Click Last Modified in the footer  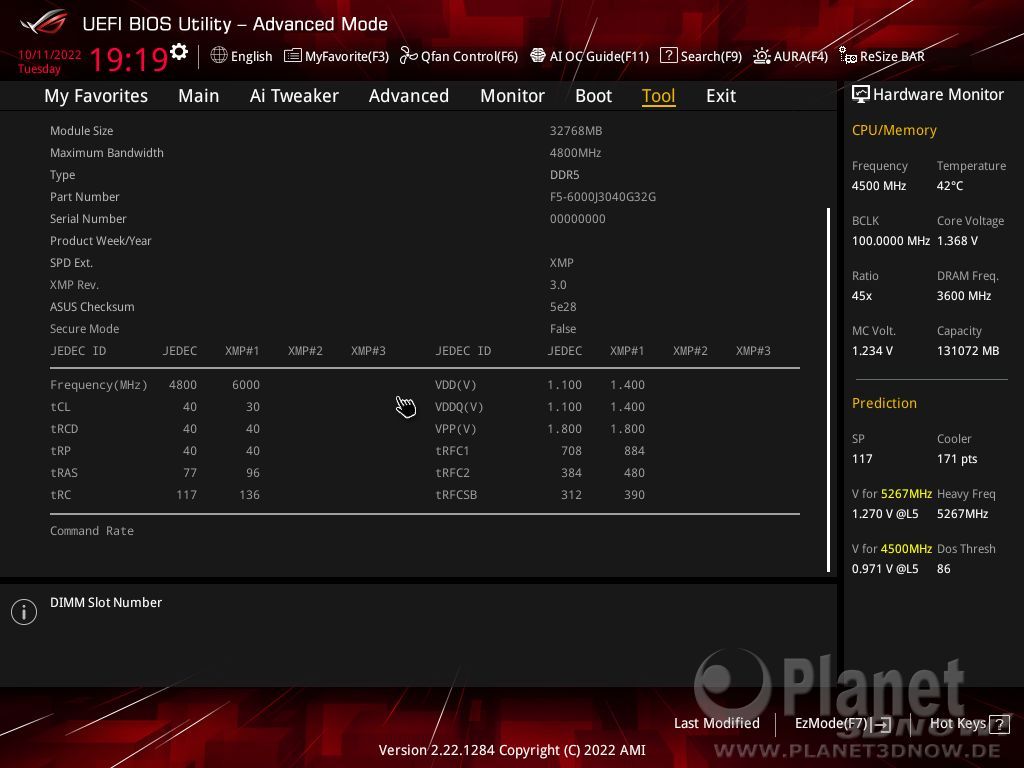pyautogui.click(x=716, y=723)
